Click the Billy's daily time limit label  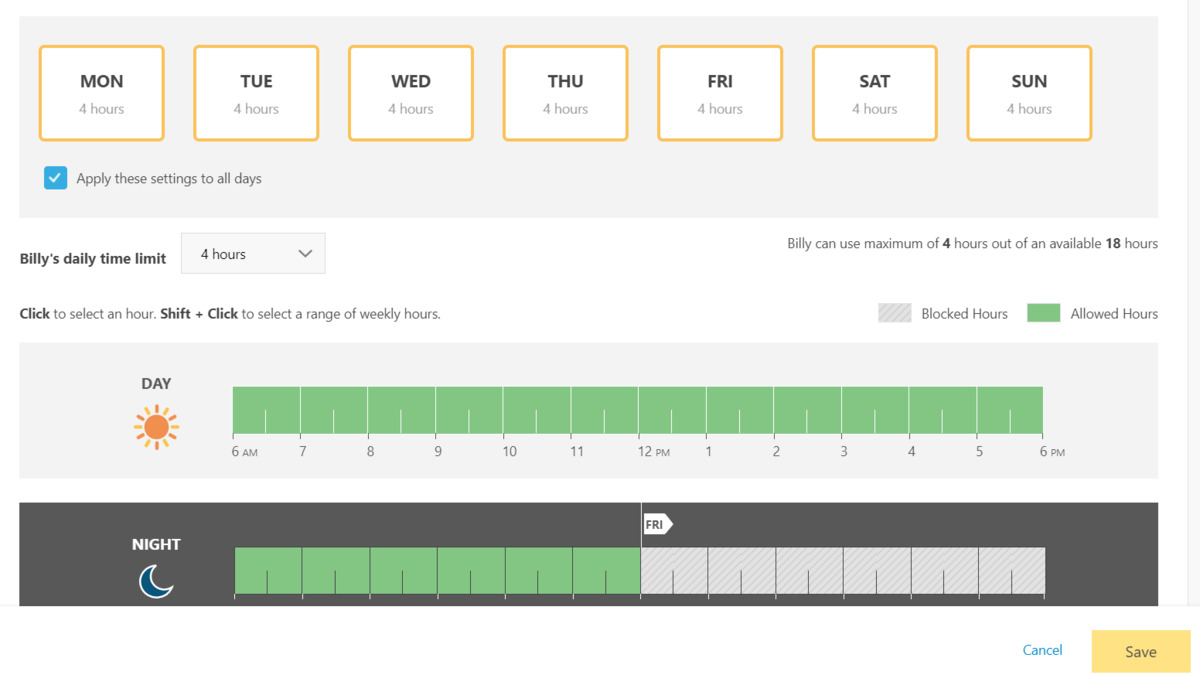93,258
